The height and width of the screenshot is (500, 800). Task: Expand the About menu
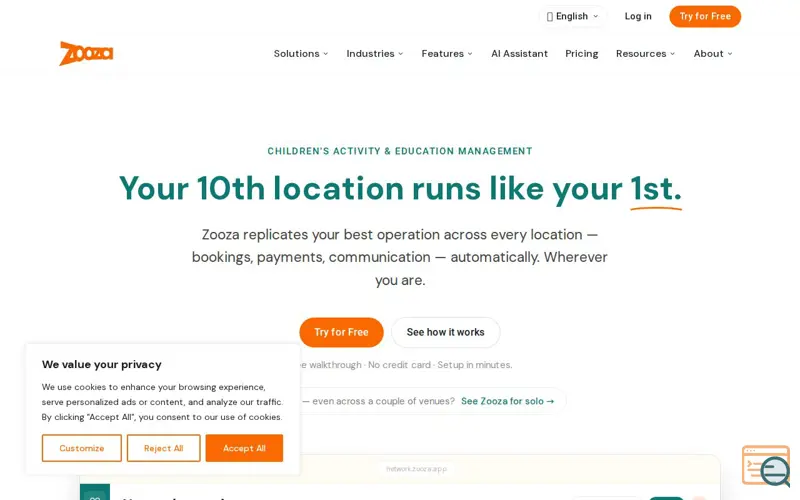point(713,54)
